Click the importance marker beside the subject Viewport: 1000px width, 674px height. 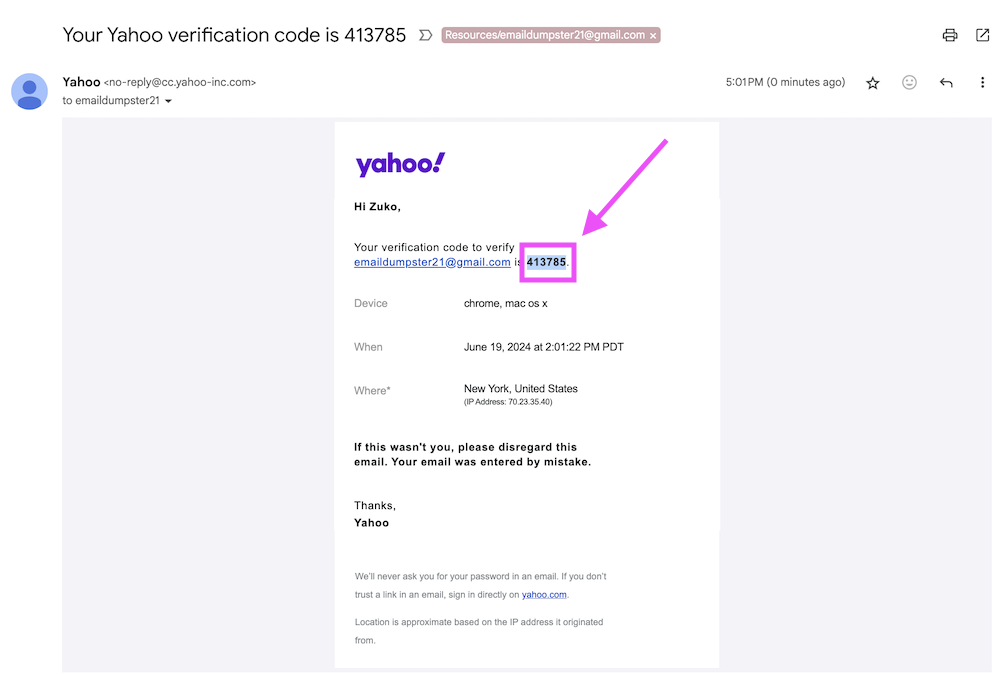coord(425,35)
